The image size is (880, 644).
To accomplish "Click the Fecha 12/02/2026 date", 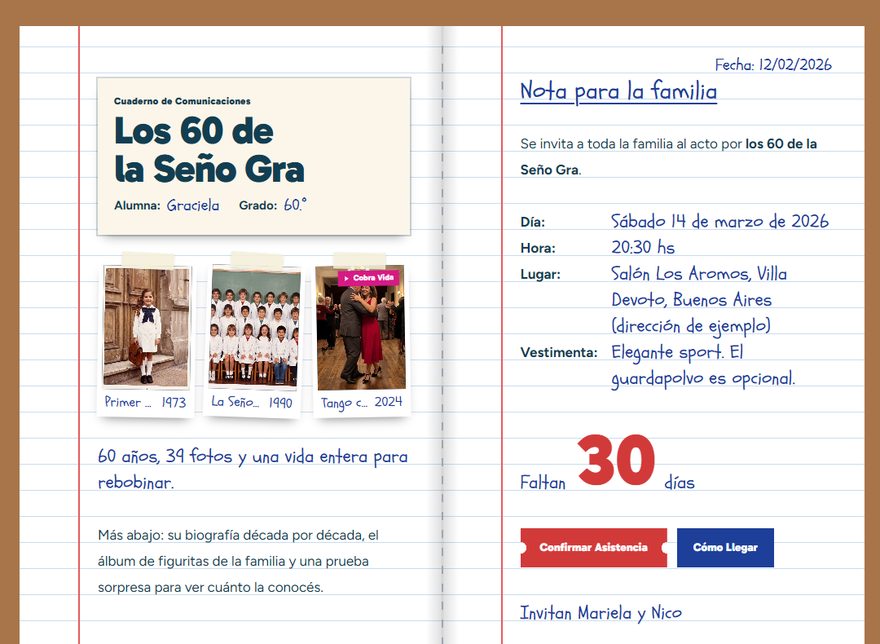I will (x=773, y=65).
